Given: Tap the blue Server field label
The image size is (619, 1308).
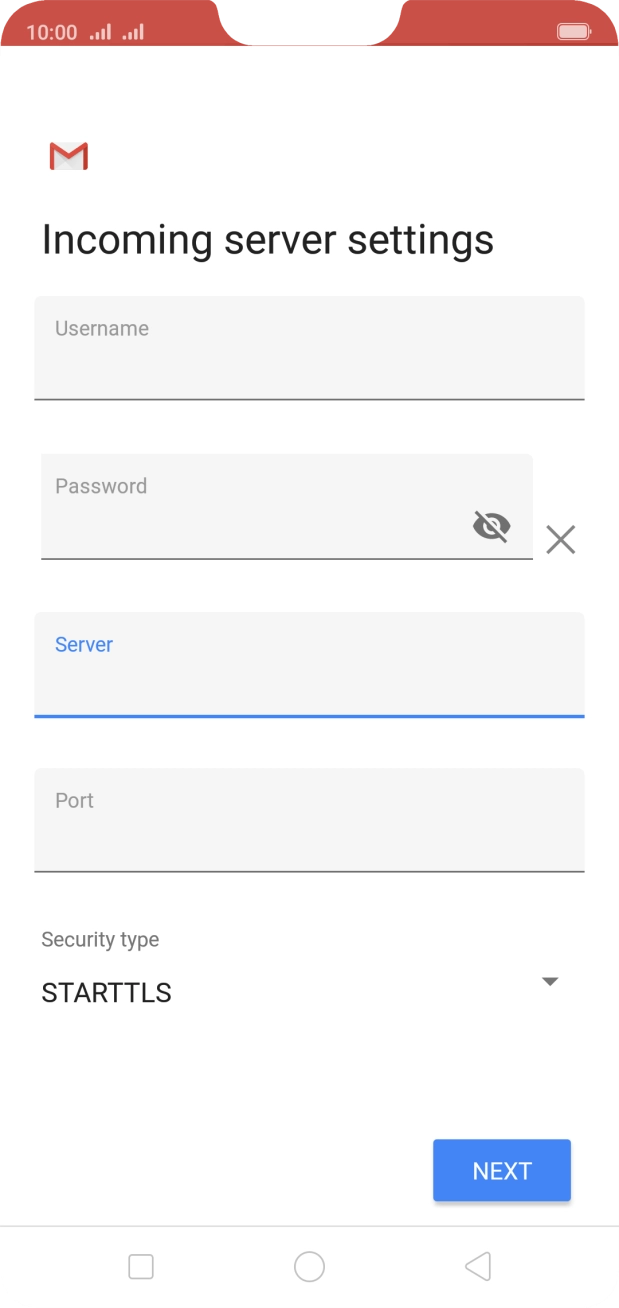Looking at the screenshot, I should 84,644.
